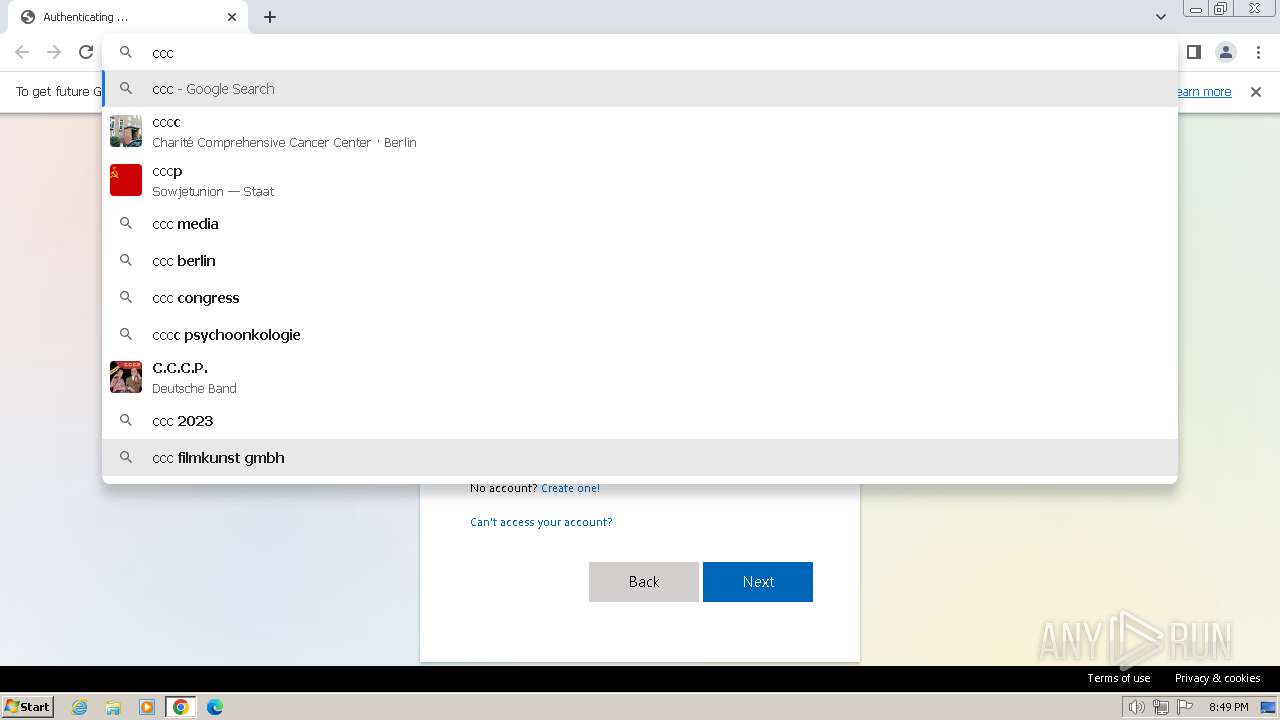Choose the C.C.C.P. Deutsche Band suggestion
The height and width of the screenshot is (720, 1280).
[640, 378]
